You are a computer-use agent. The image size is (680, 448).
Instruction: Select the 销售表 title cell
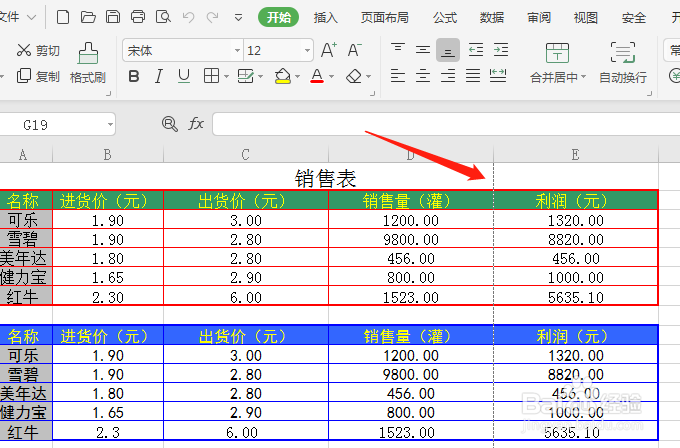pyautogui.click(x=326, y=178)
